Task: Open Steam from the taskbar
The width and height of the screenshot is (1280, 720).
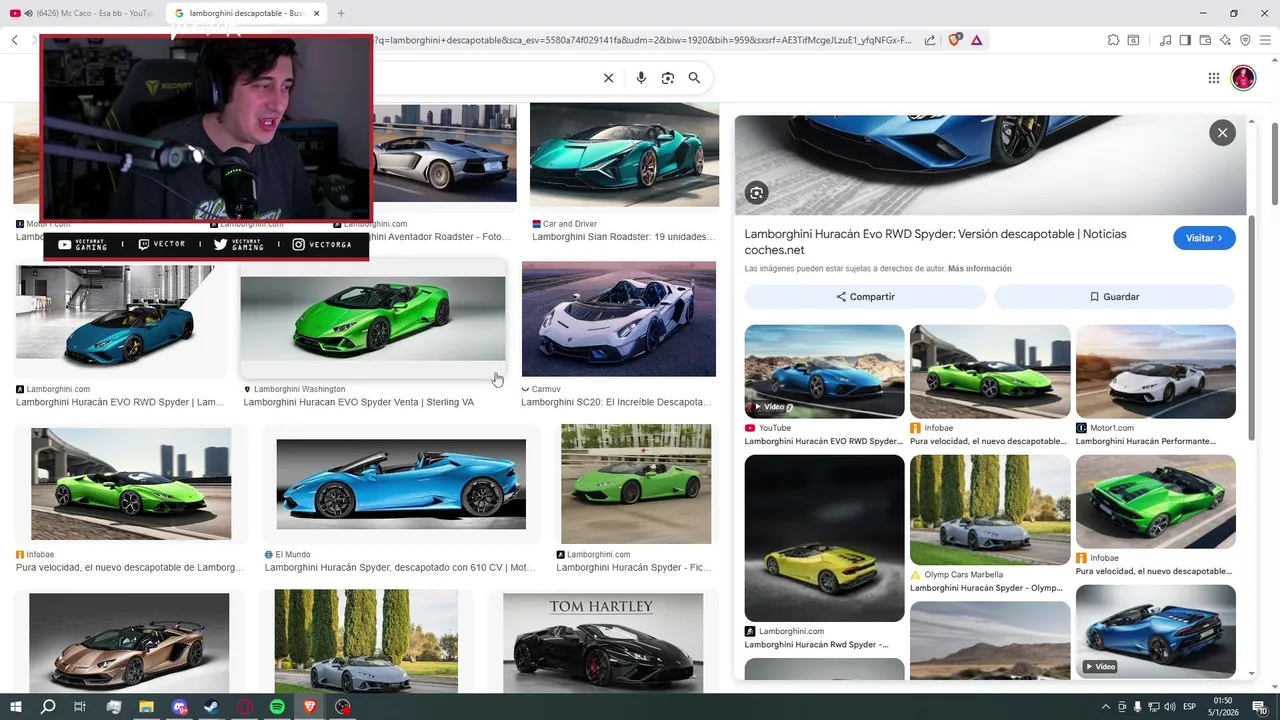Action: (x=212, y=707)
